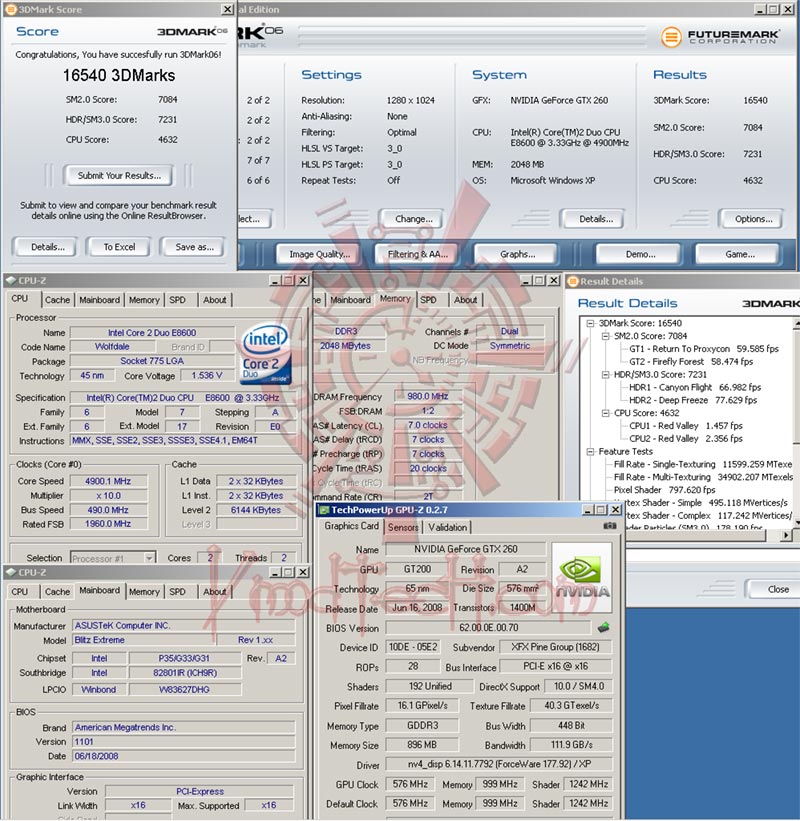Click GPU-Z Name field NVIDIA GeForce GTX 260
The height and width of the screenshot is (821, 800).
coord(465,549)
